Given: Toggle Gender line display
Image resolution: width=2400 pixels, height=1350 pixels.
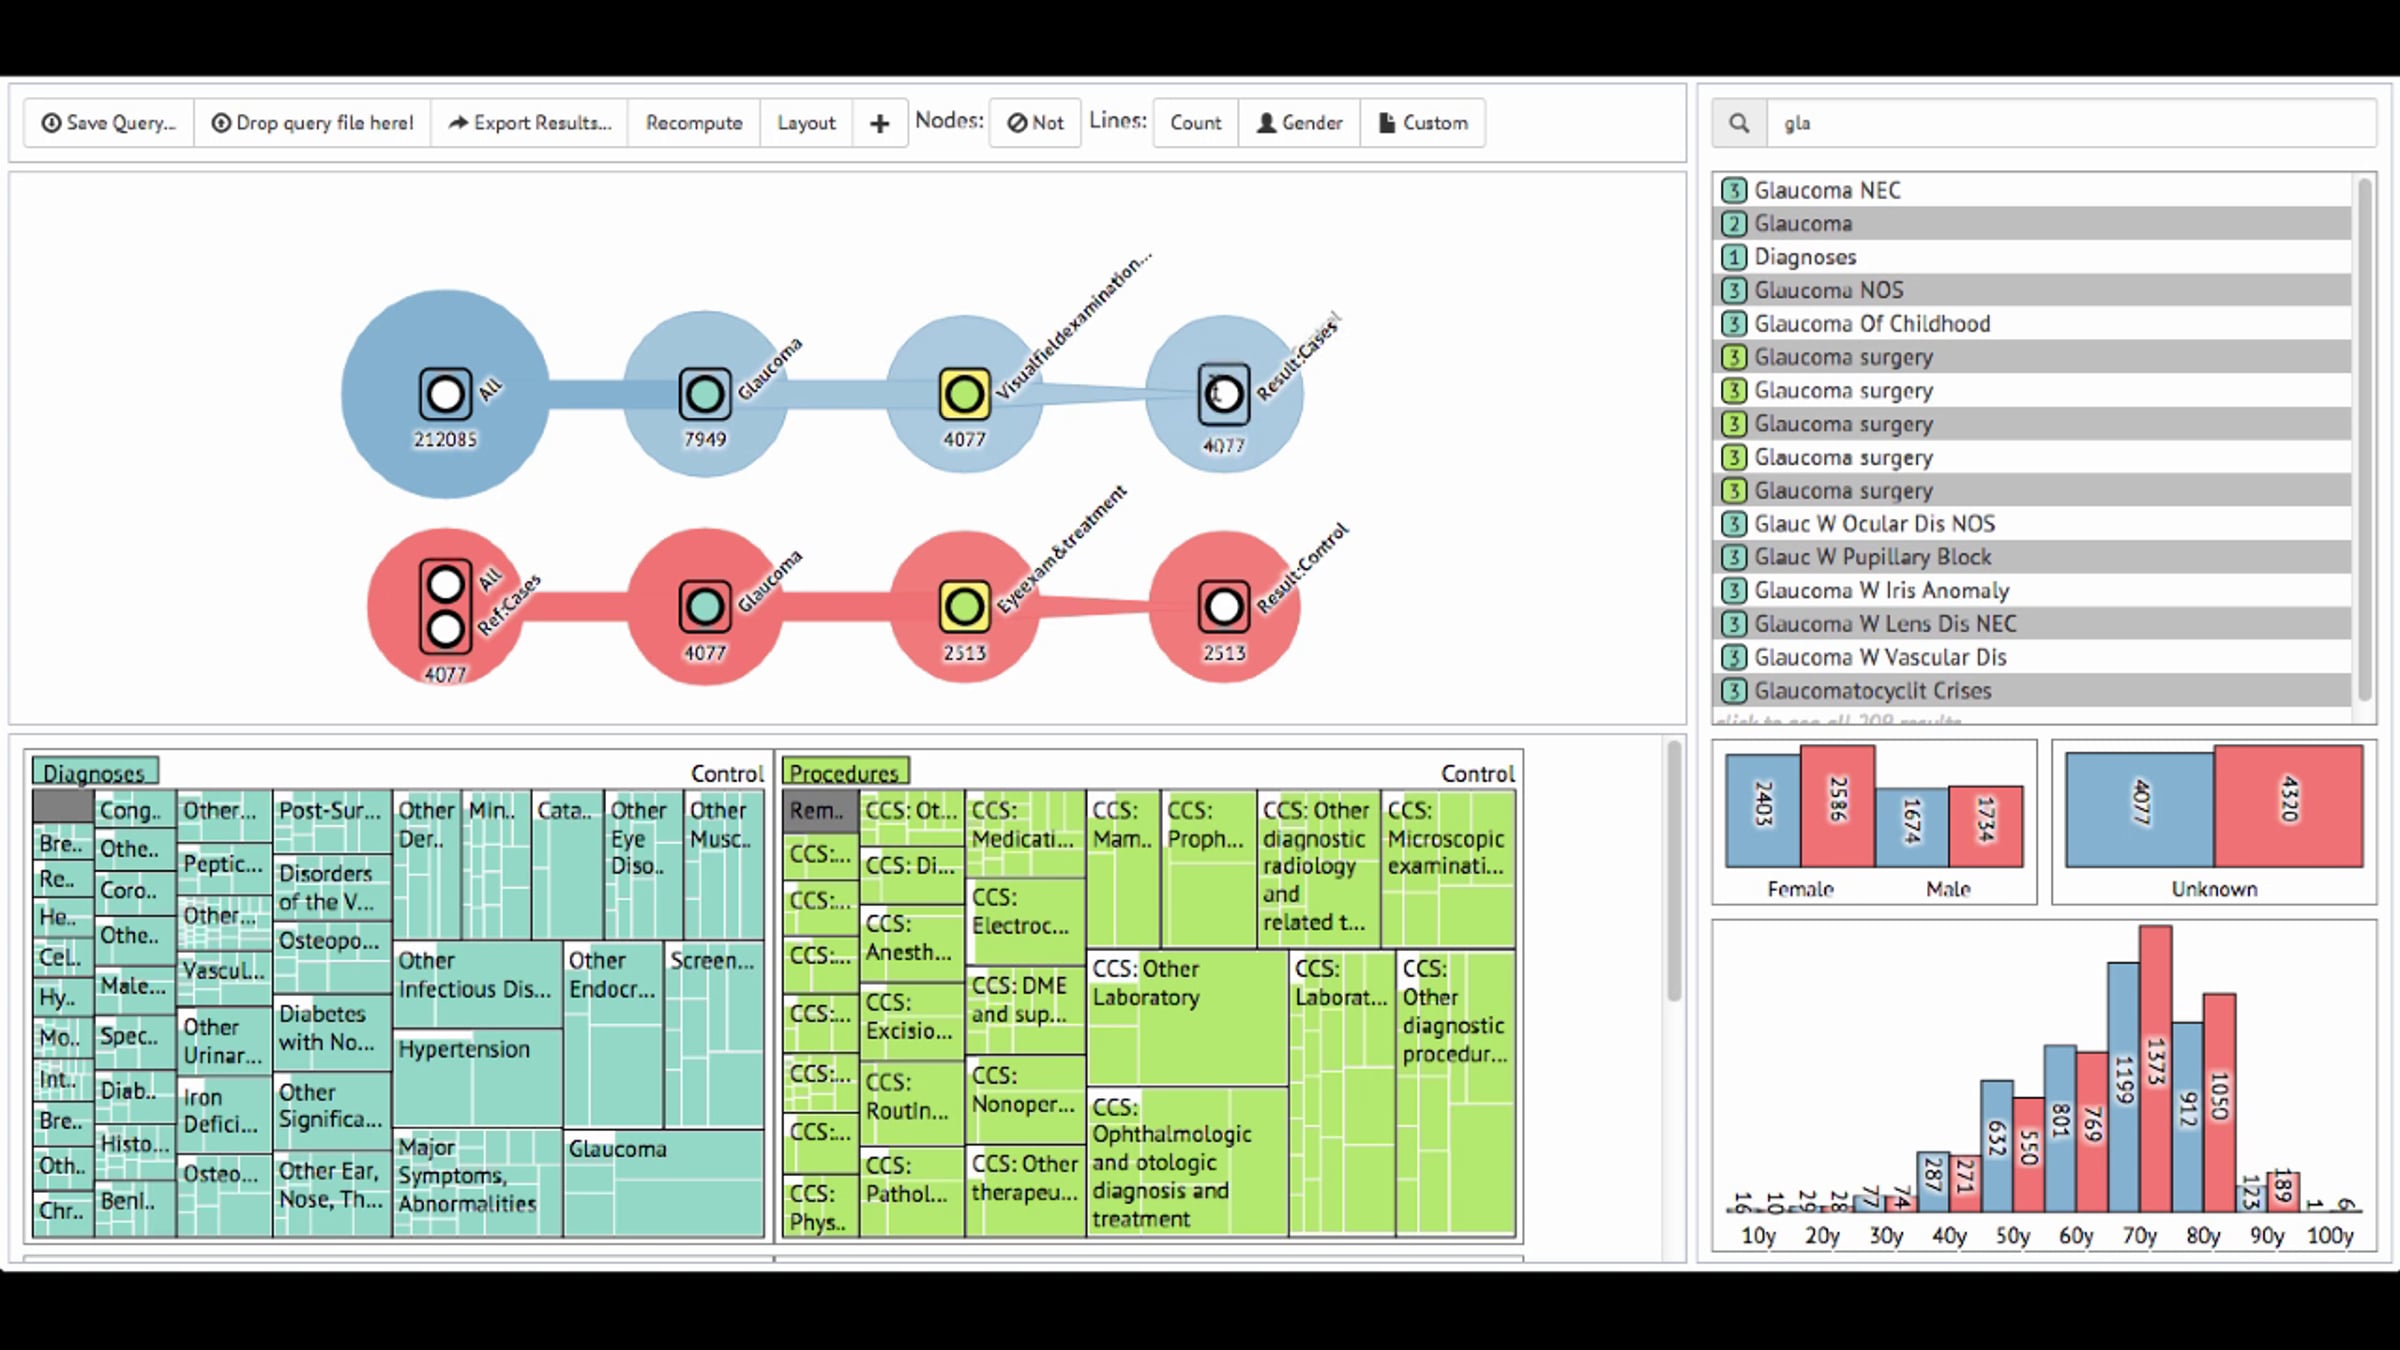Looking at the screenshot, I should pyautogui.click(x=1300, y=123).
